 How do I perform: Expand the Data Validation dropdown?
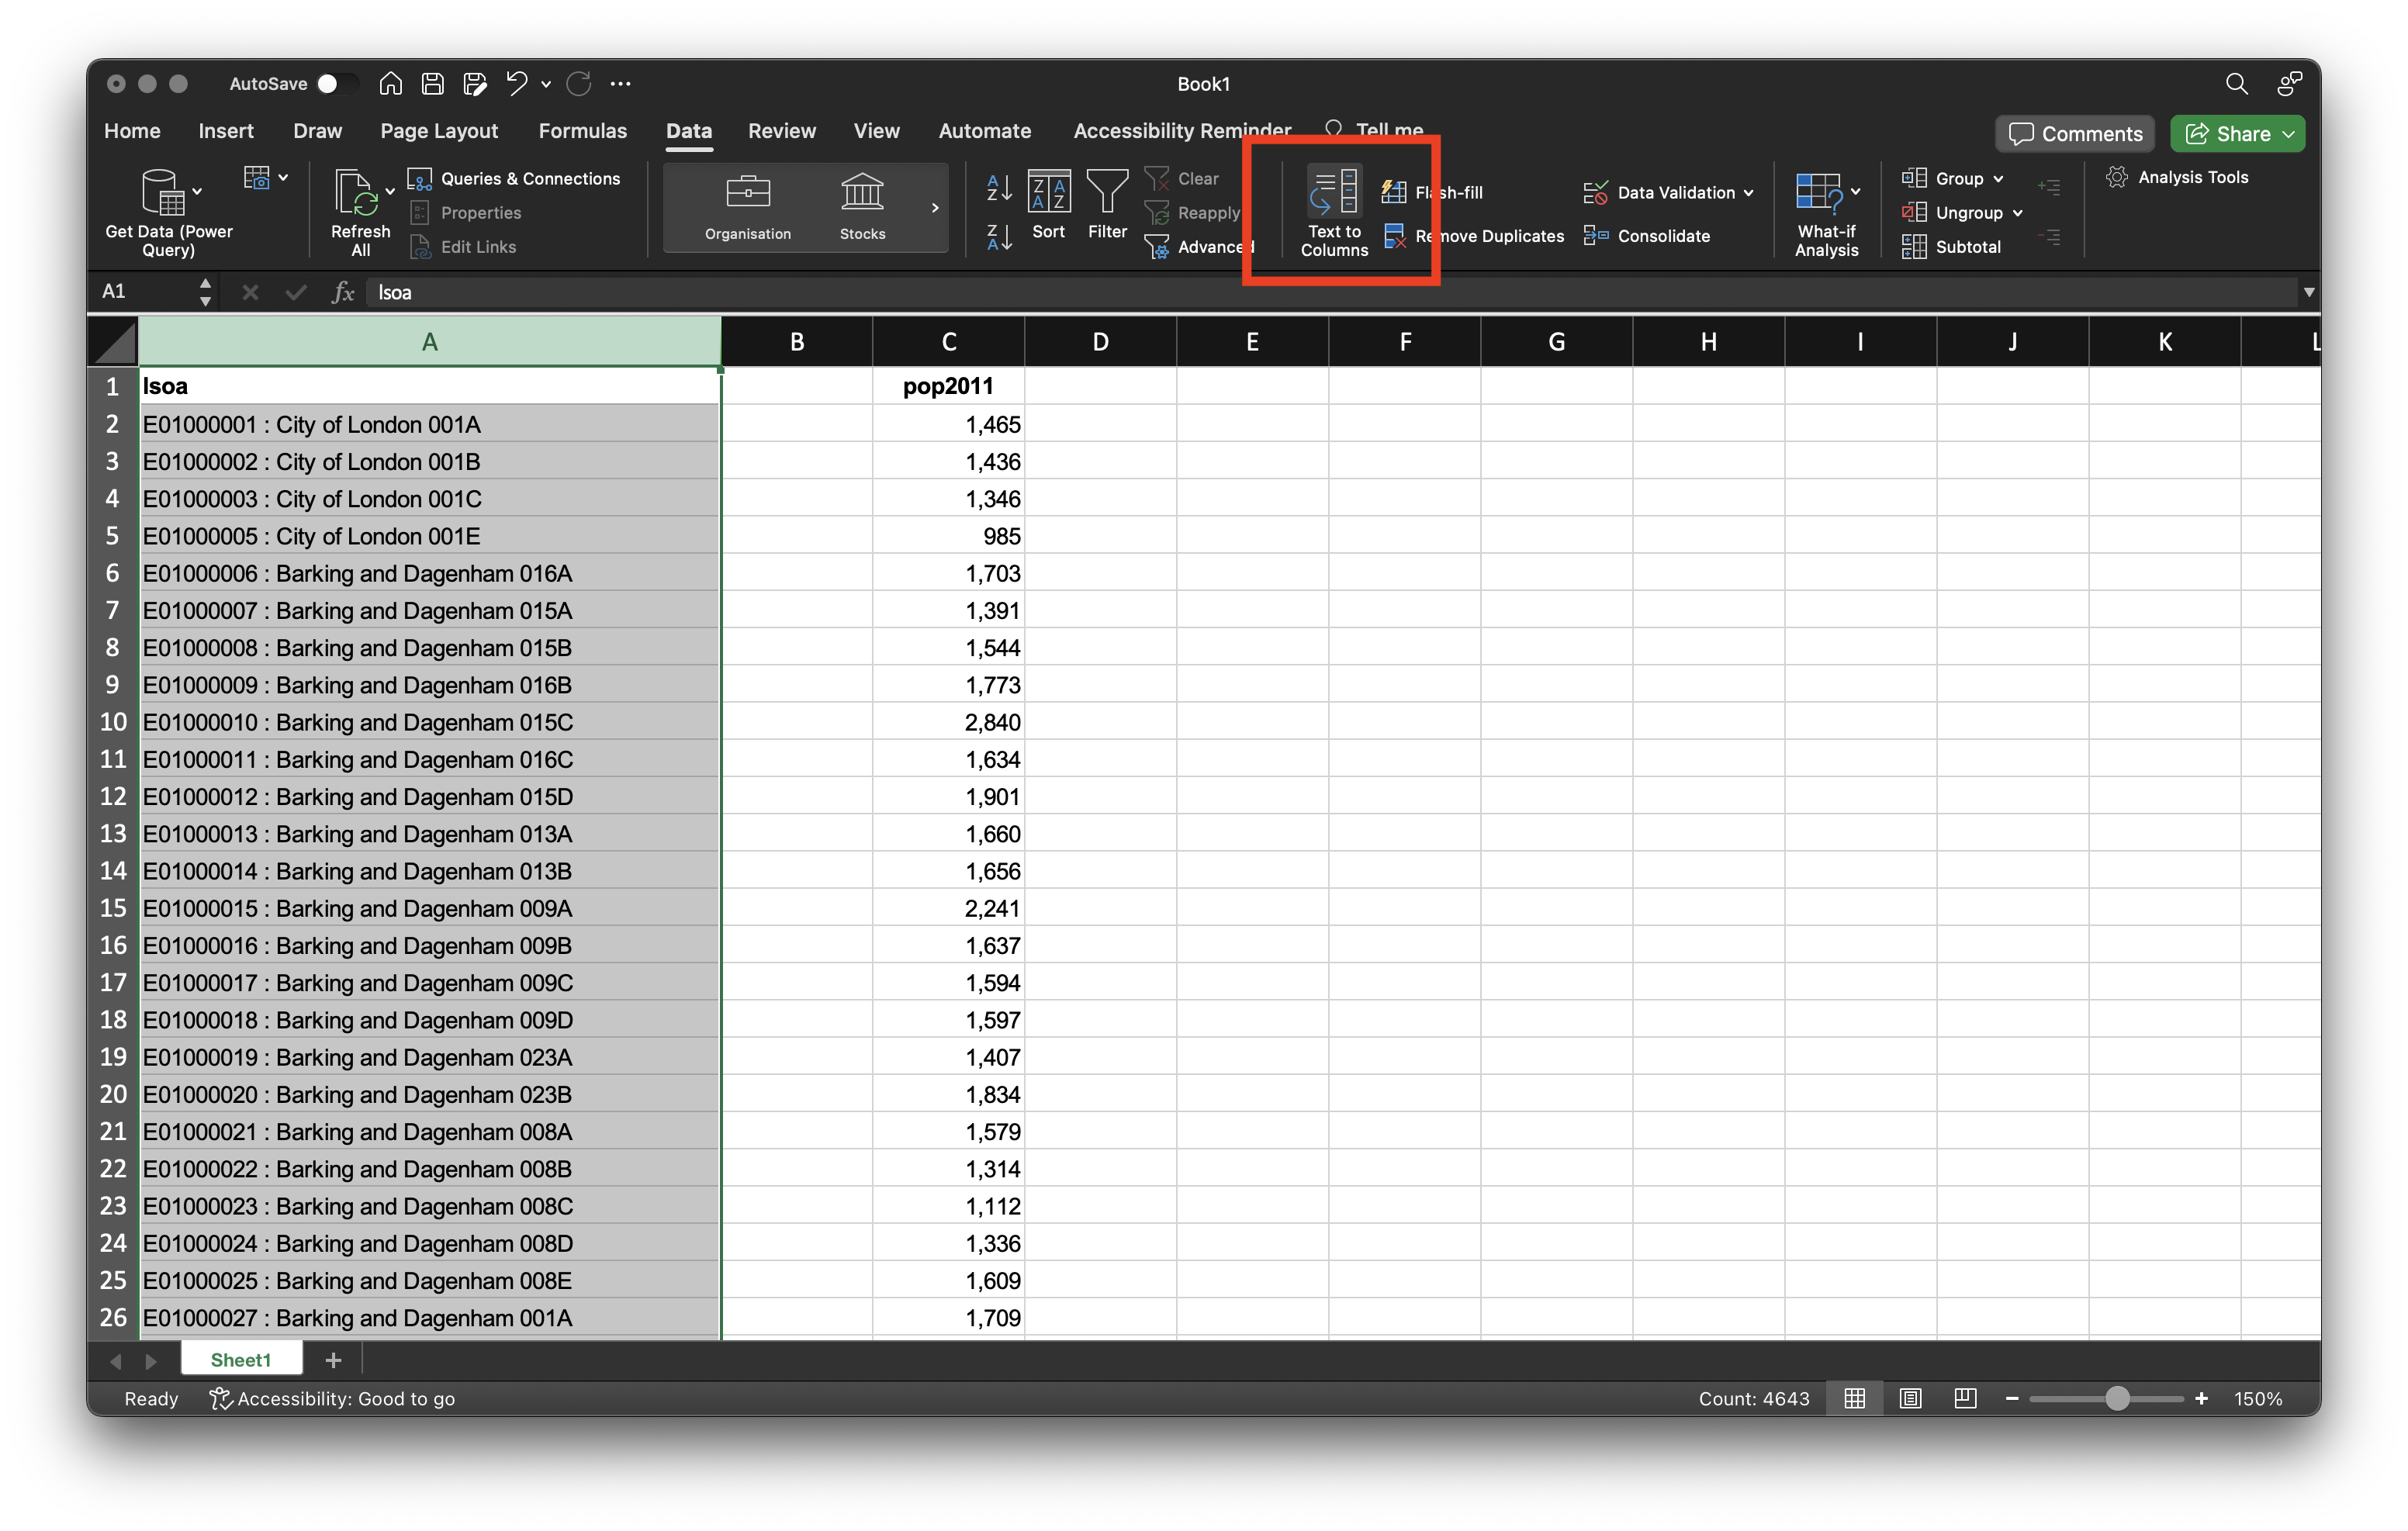tap(1748, 193)
